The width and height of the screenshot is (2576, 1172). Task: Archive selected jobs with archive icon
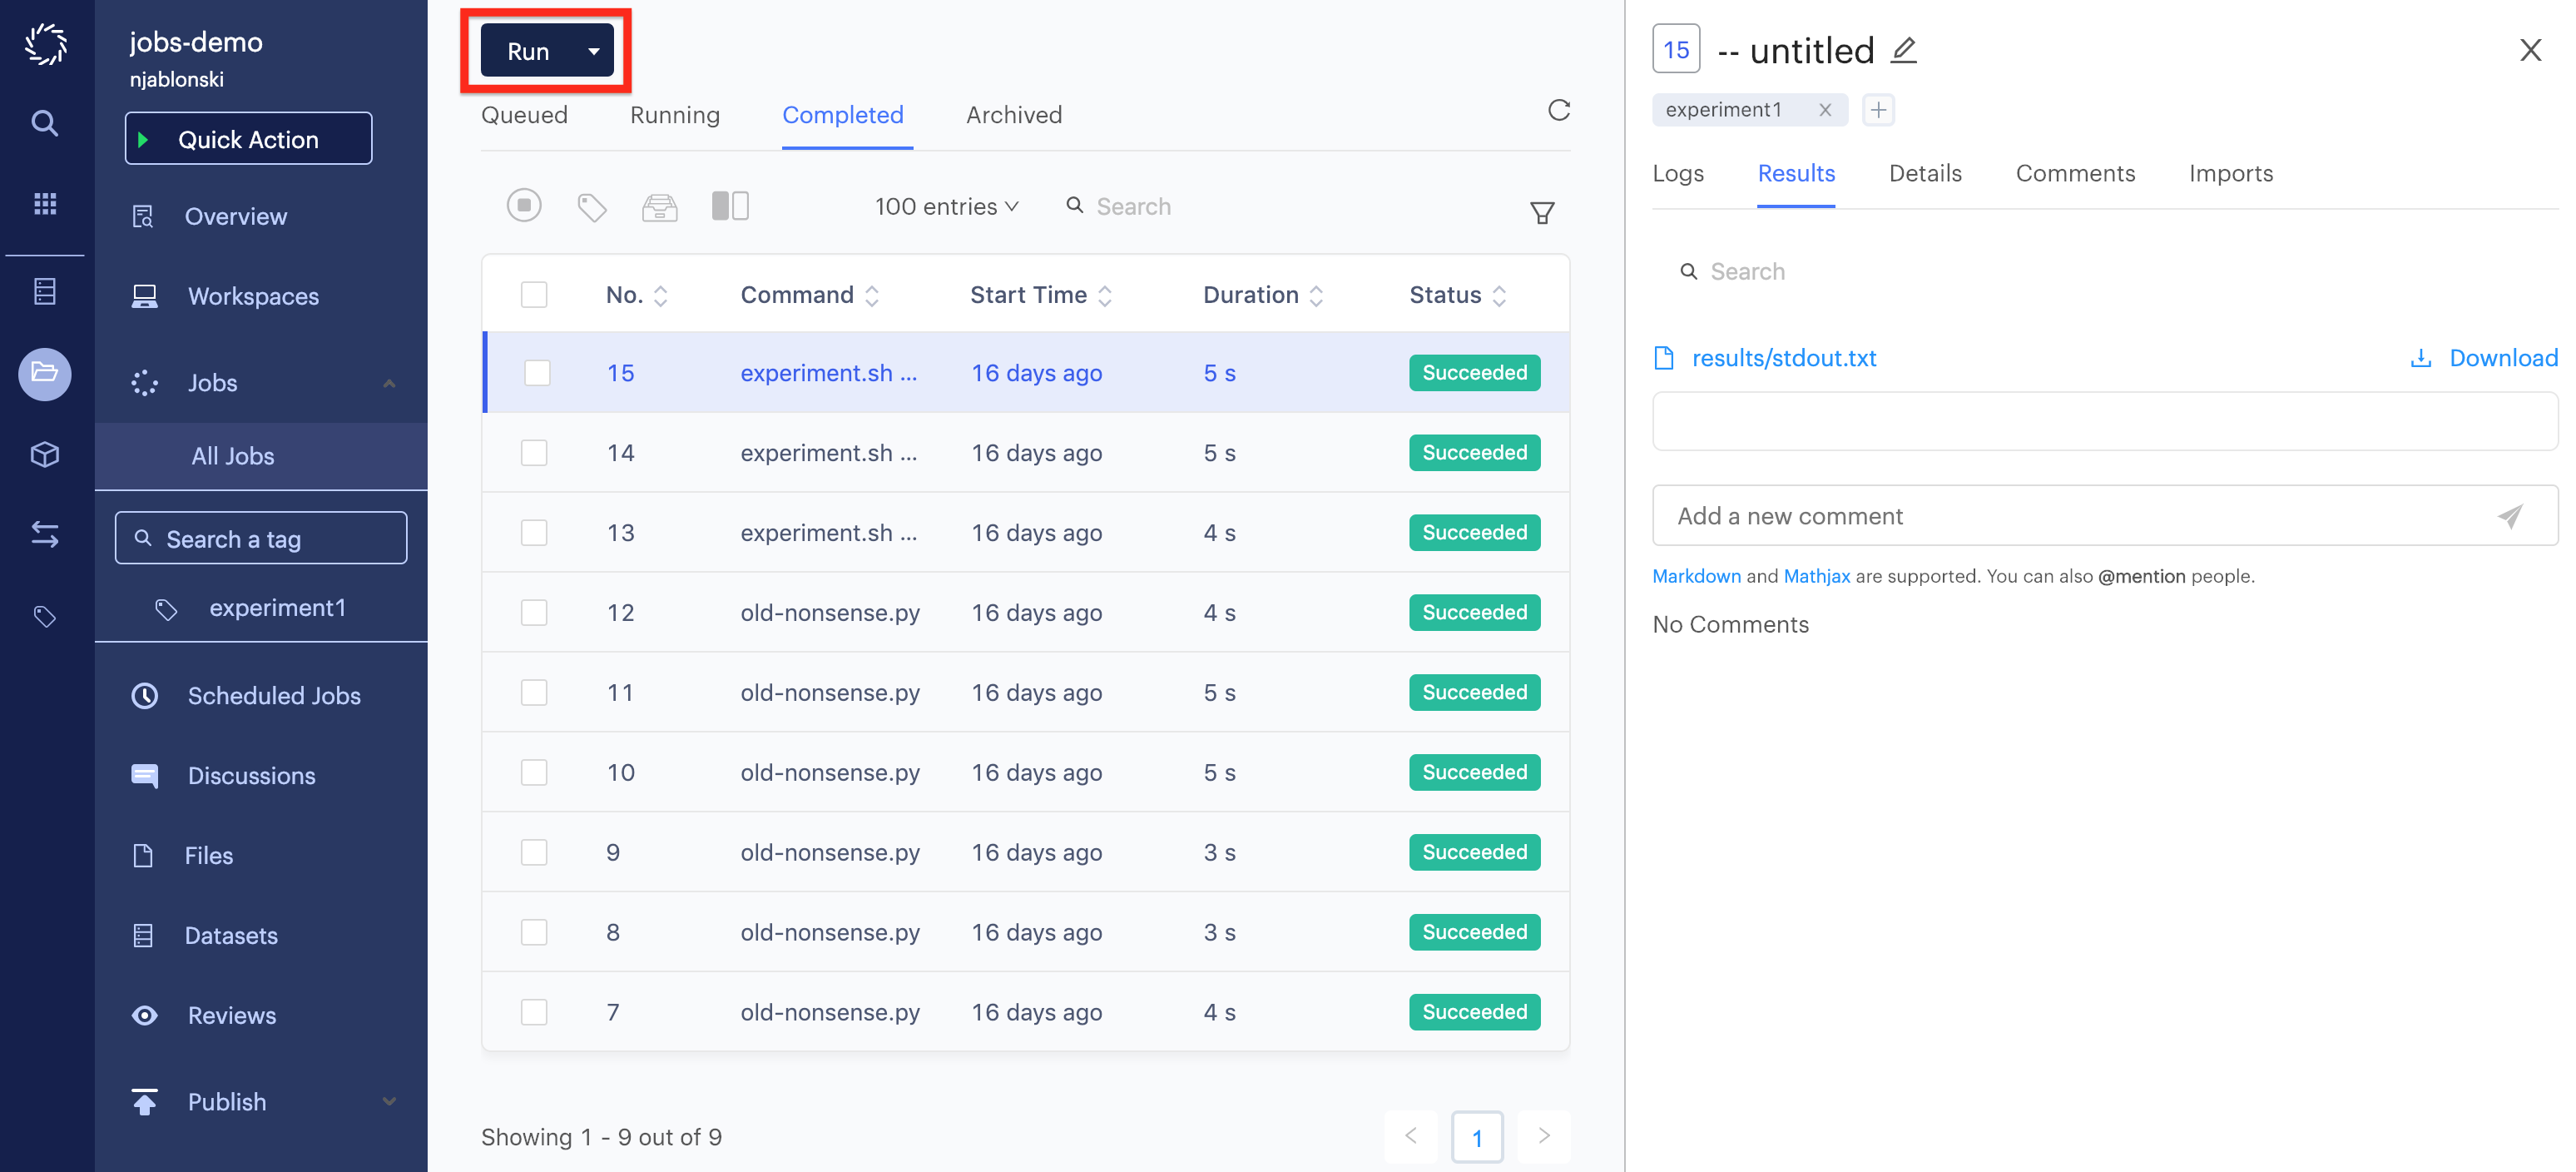click(660, 207)
